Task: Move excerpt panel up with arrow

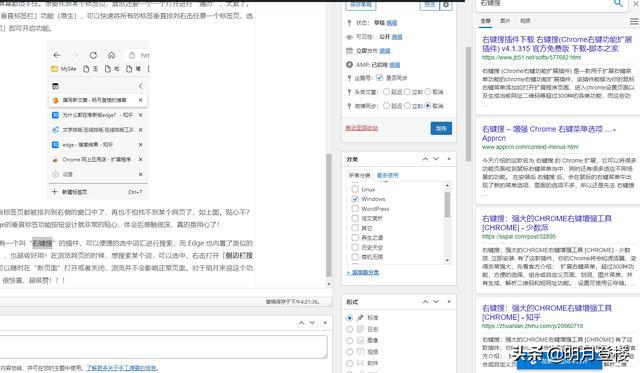Action: click(x=301, y=323)
